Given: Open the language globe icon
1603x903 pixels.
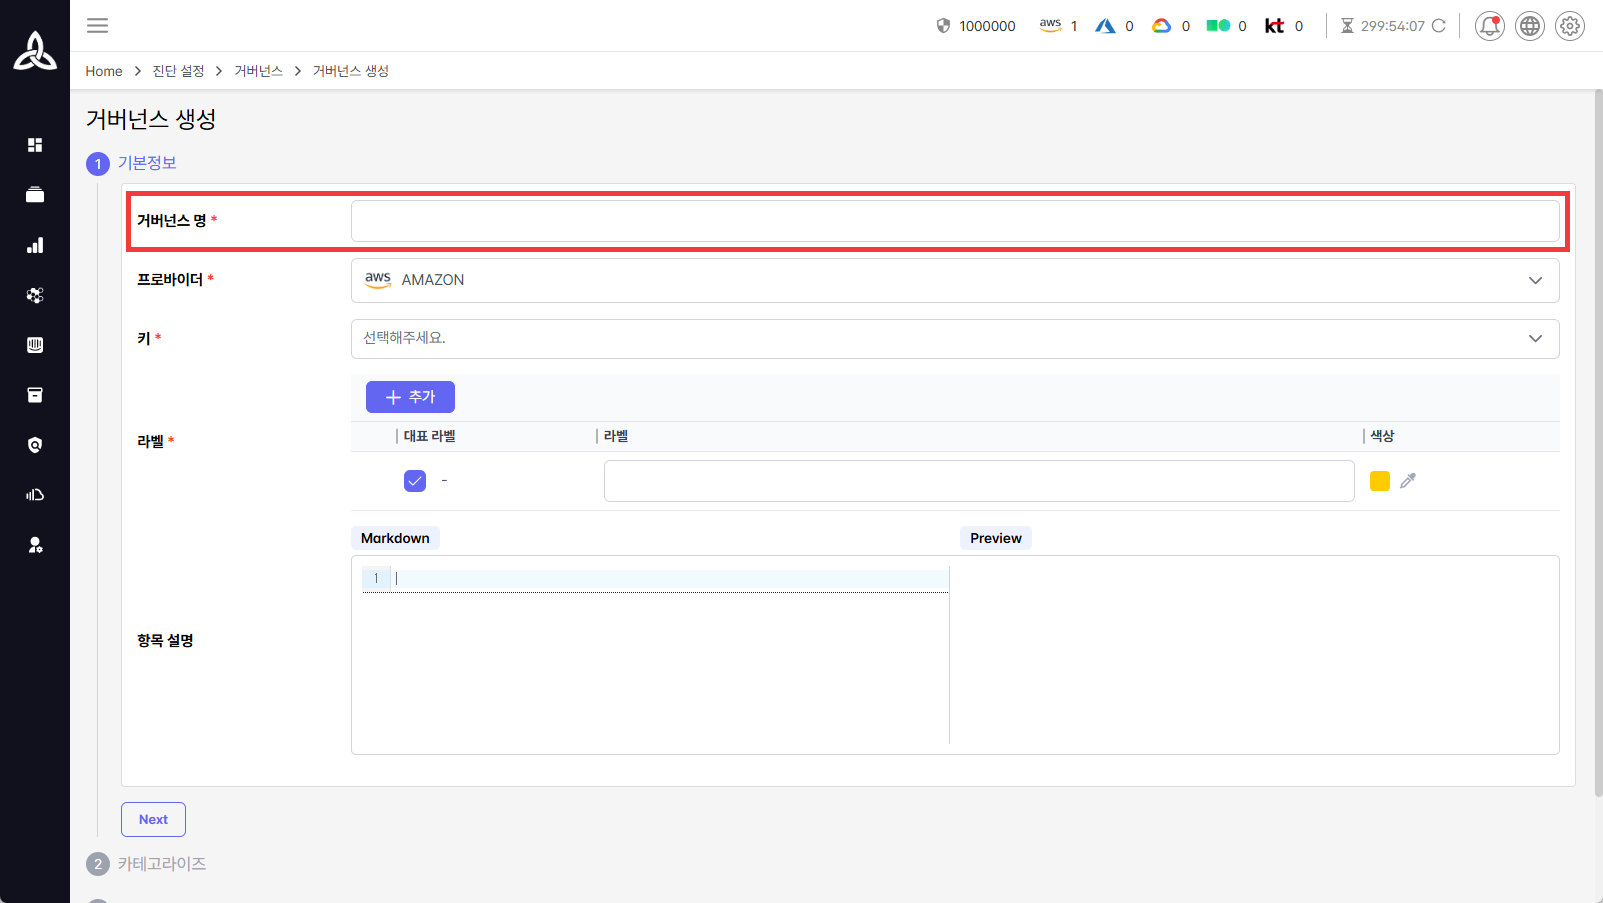Looking at the screenshot, I should tap(1529, 26).
